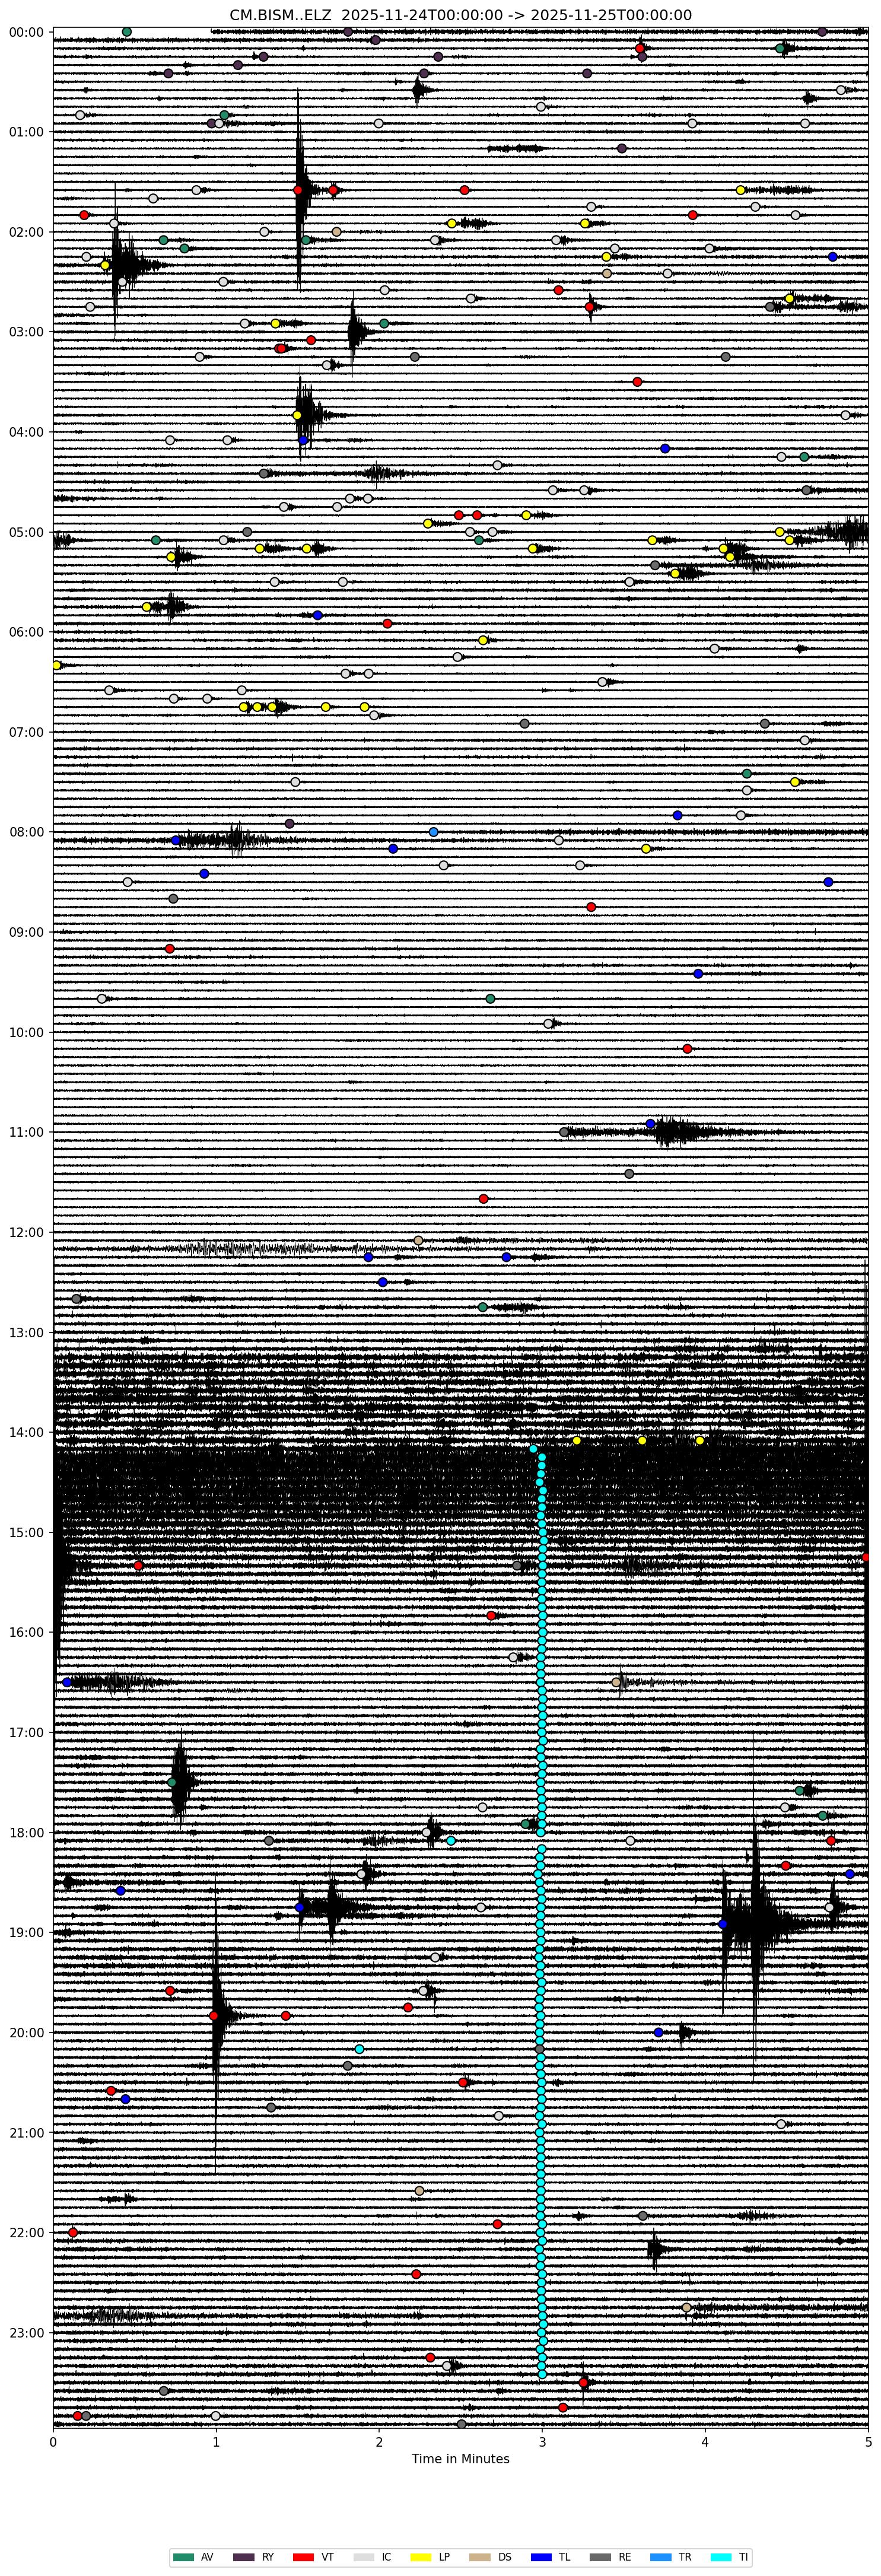Click the 12:00 hour tick label
This screenshot has width=881, height=2576.
[27, 1232]
